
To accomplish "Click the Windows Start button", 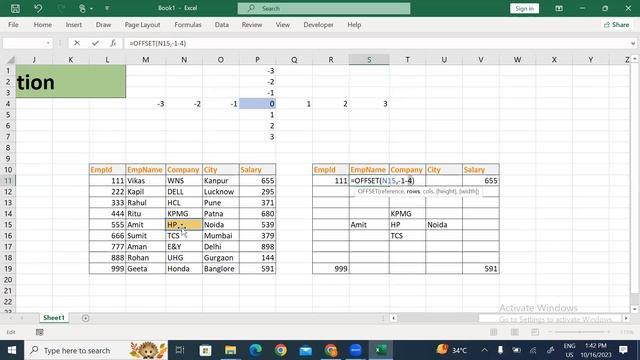I will (x=12, y=350).
